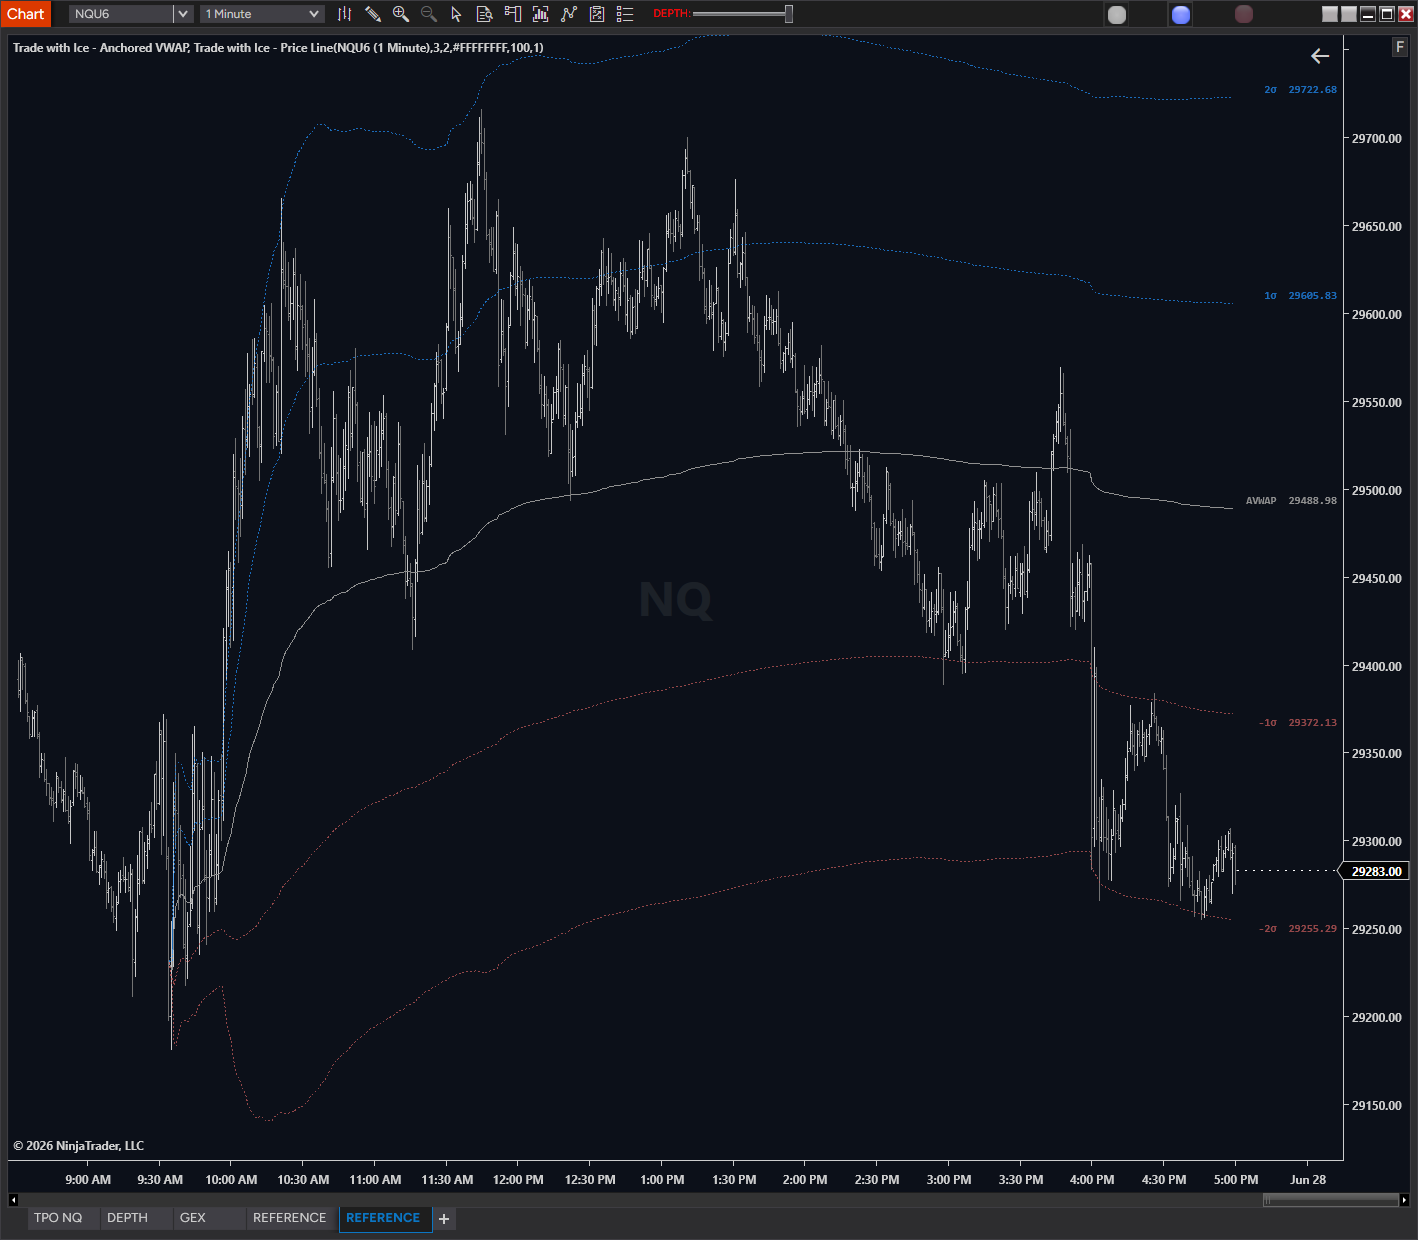Screen dimensions: 1418x1240
Task: Click the zoom in magnifier icon
Action: (x=401, y=14)
